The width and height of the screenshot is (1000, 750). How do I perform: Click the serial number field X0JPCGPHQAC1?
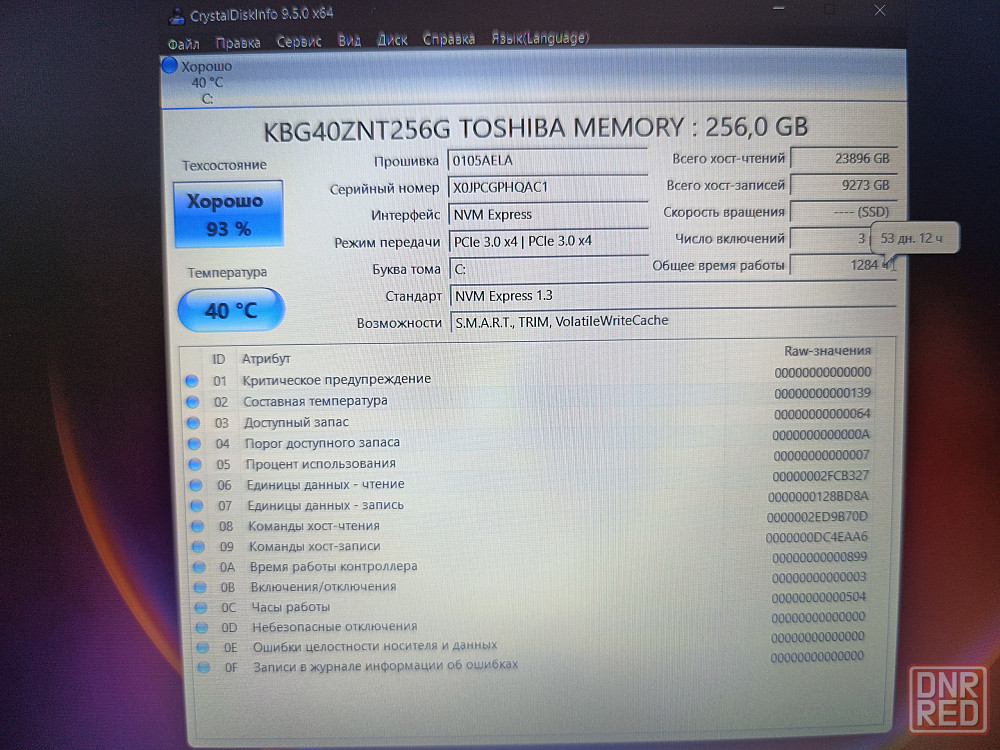(548, 188)
